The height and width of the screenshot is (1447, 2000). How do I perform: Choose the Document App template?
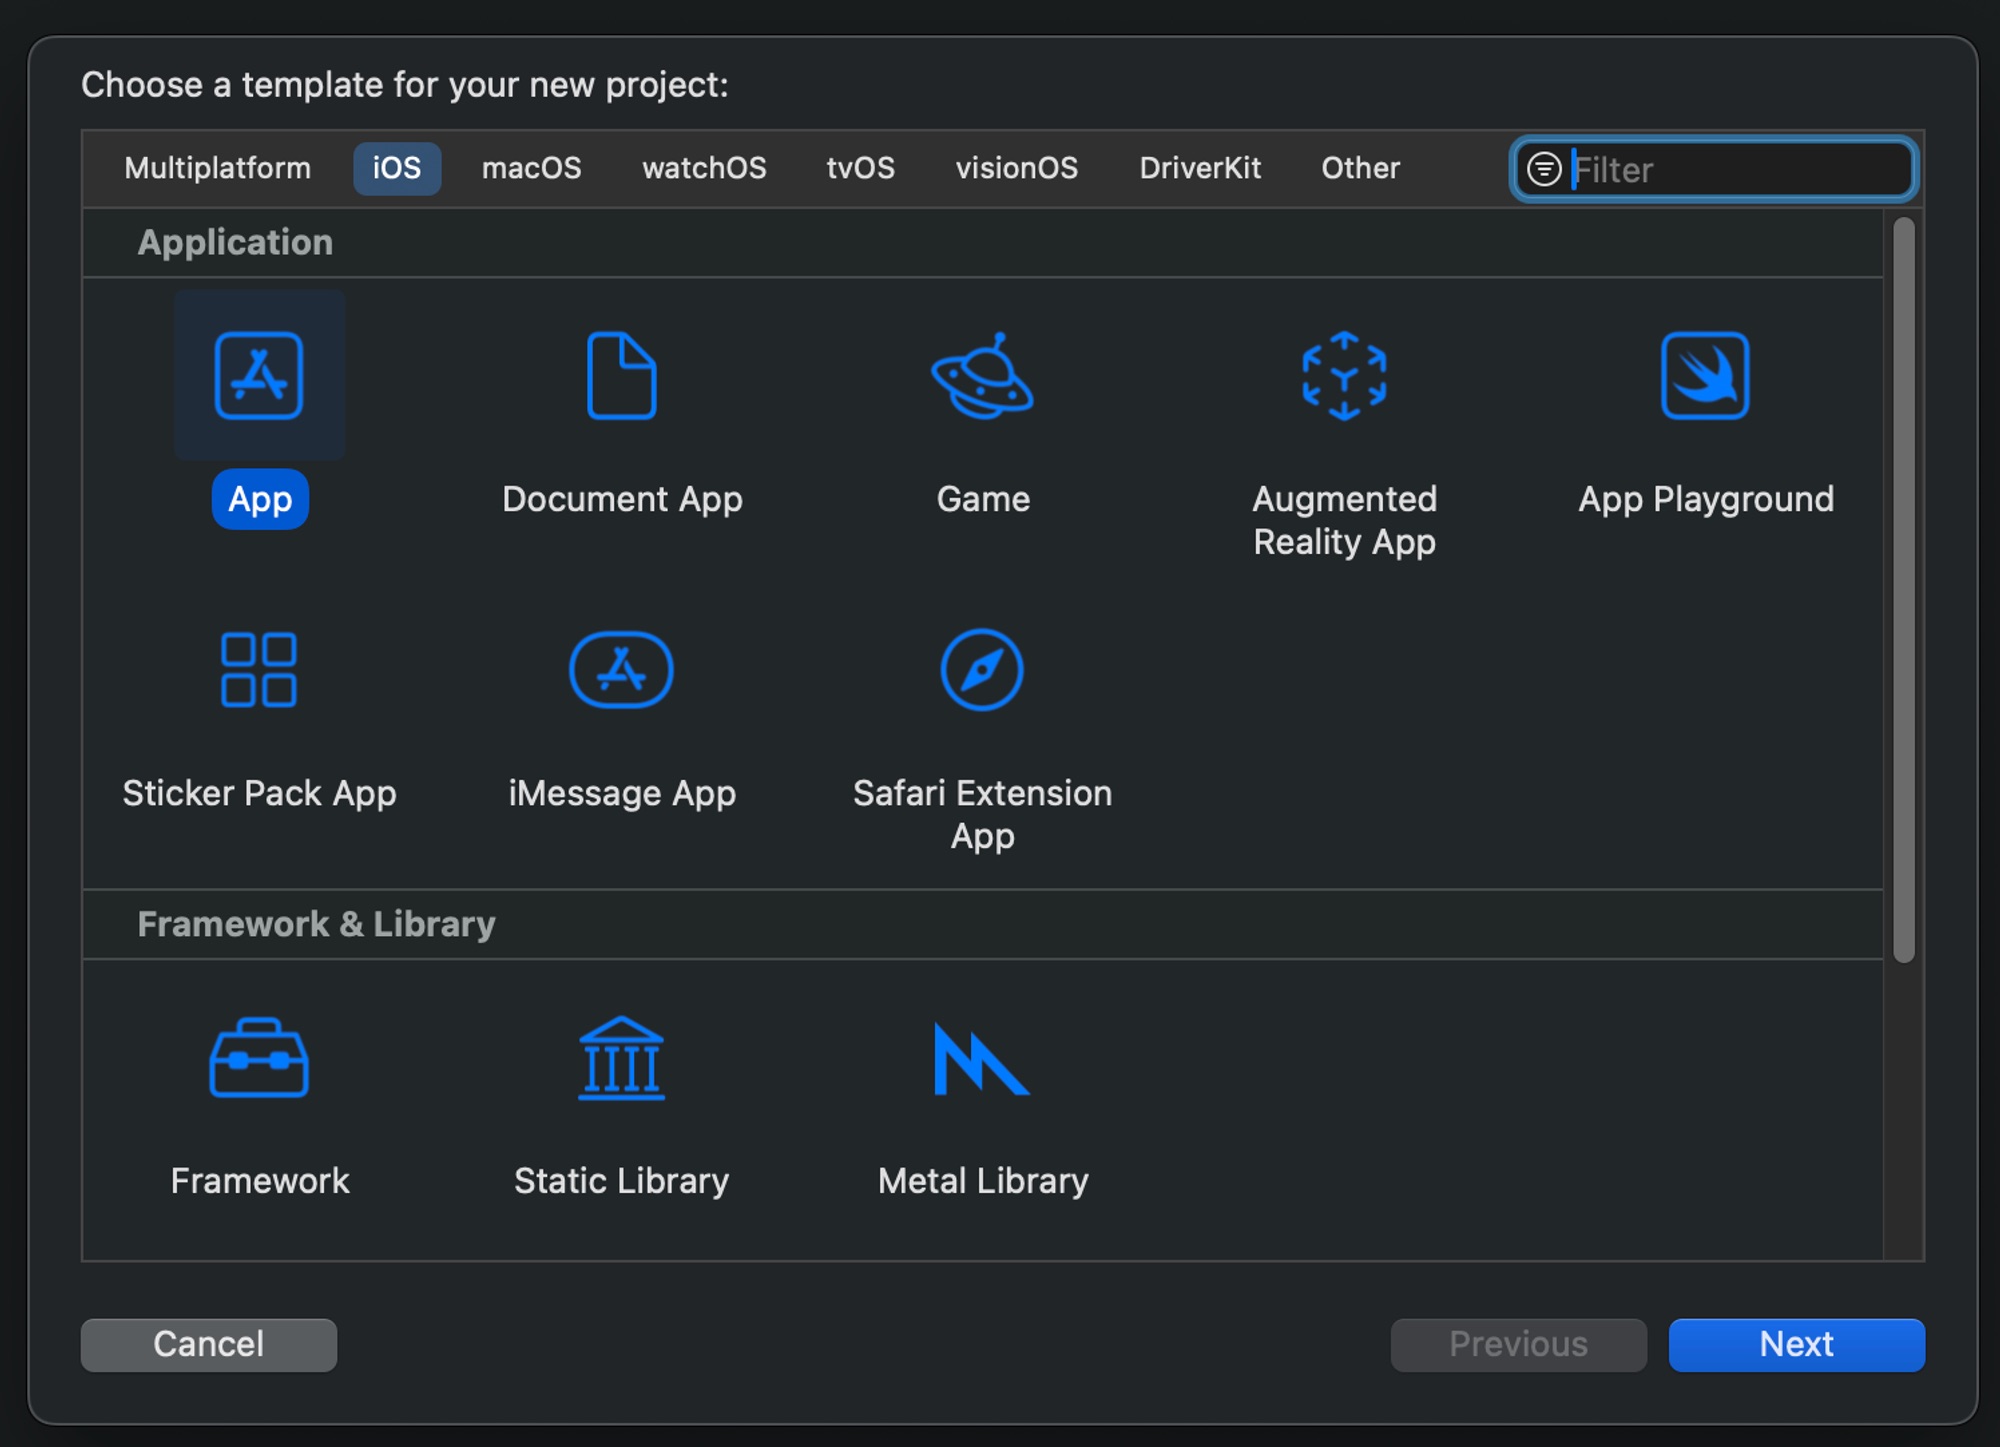pyautogui.click(x=621, y=376)
